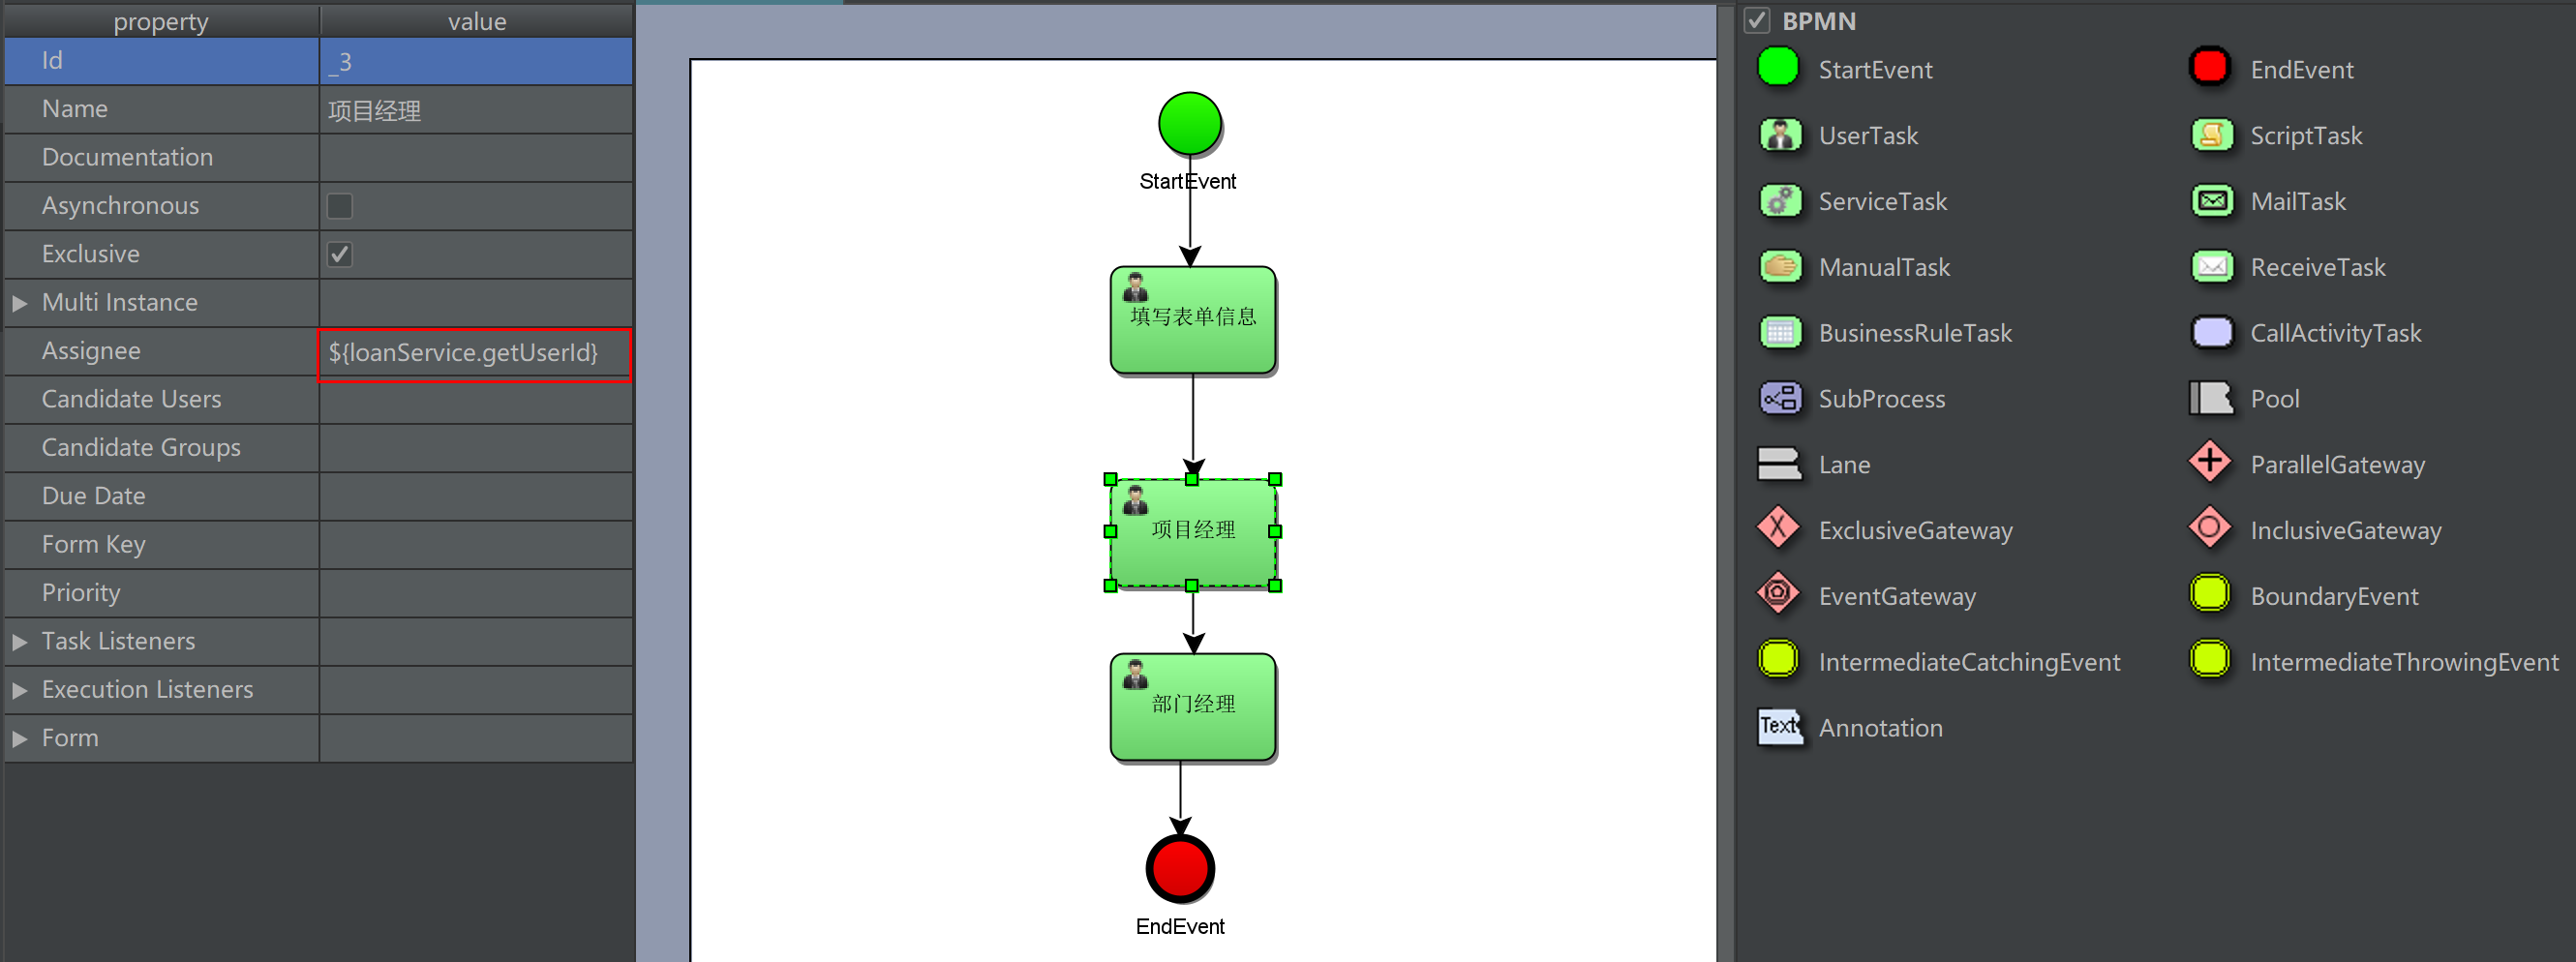The width and height of the screenshot is (2576, 962).
Task: Choose the BoundaryEvent palette icon
Action: point(2210,594)
